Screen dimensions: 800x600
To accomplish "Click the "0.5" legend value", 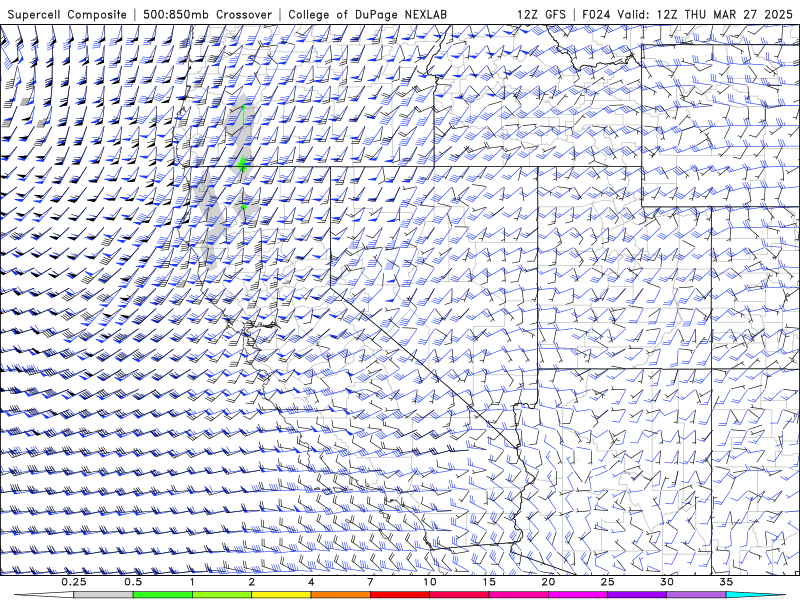I will coord(133,582).
